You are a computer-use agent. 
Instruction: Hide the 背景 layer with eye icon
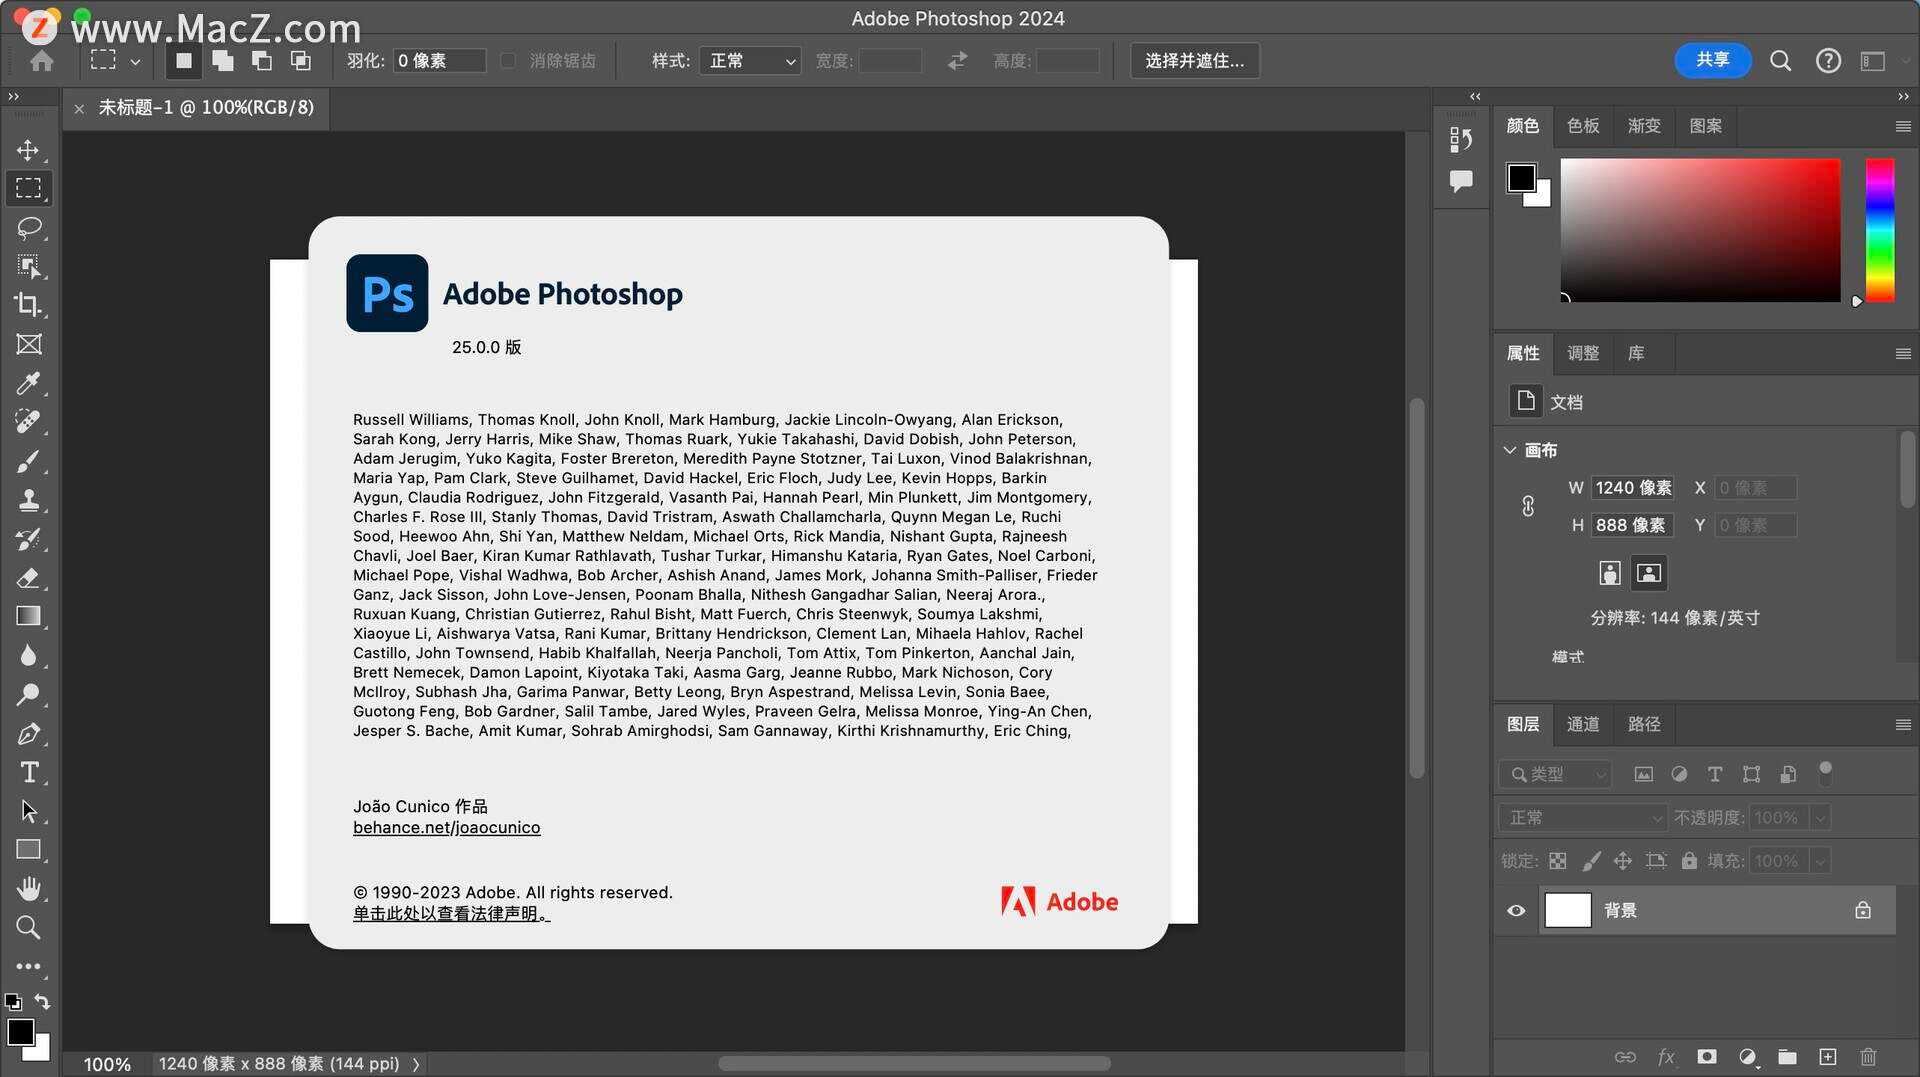tap(1516, 911)
